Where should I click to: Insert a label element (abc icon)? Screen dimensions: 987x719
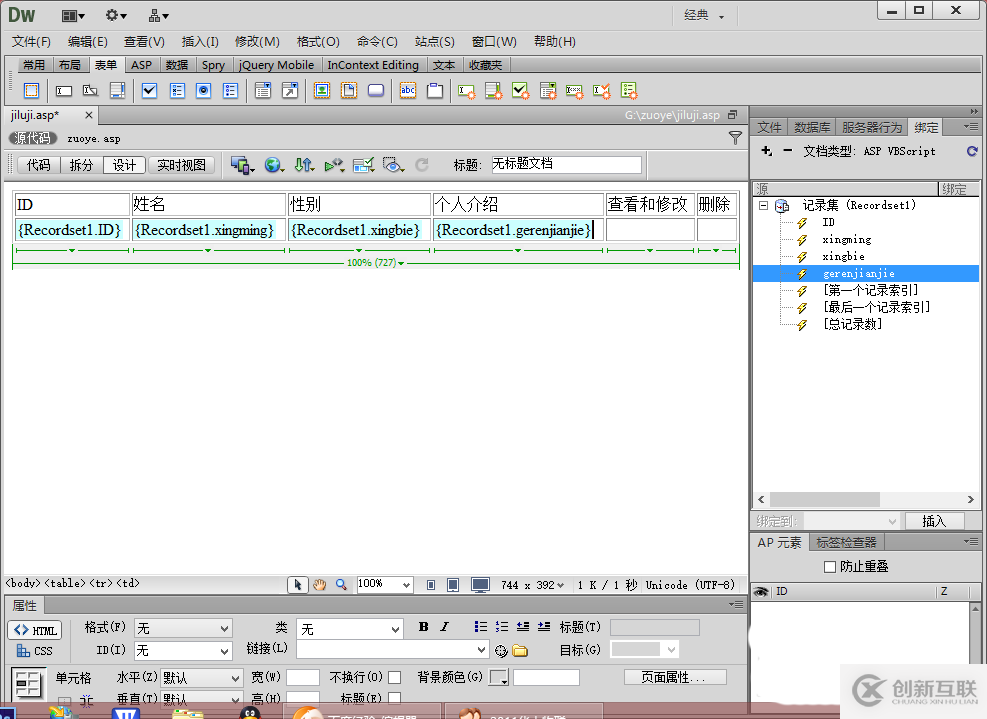pos(408,91)
